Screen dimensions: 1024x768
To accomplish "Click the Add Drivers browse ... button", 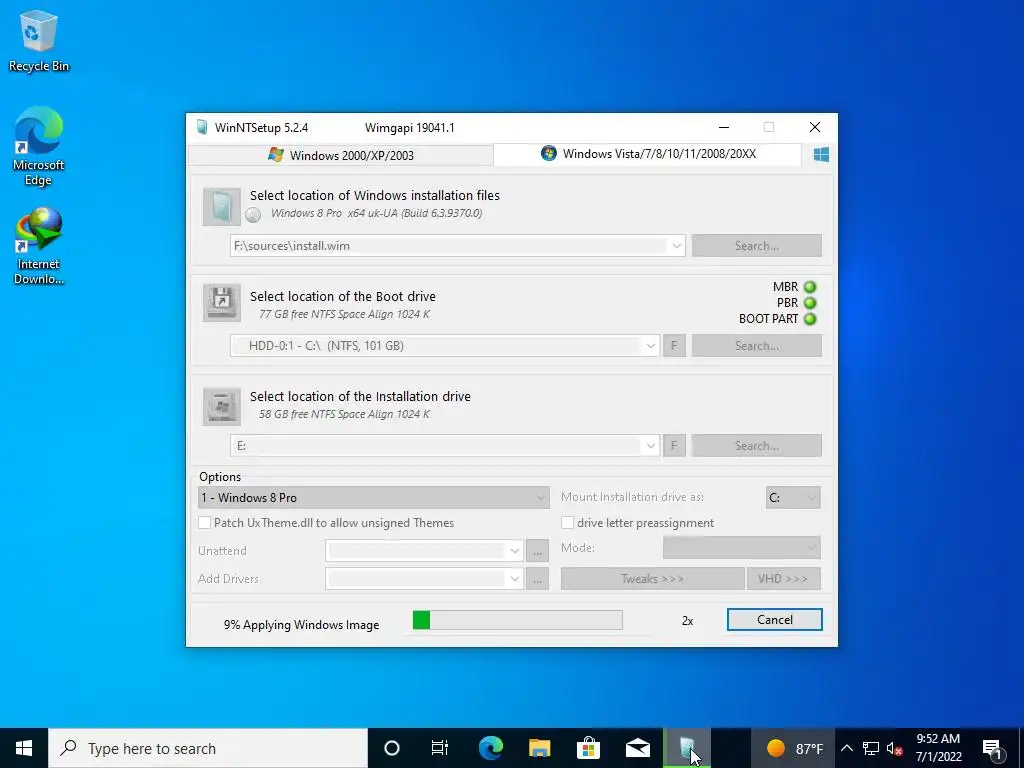I will point(537,579).
